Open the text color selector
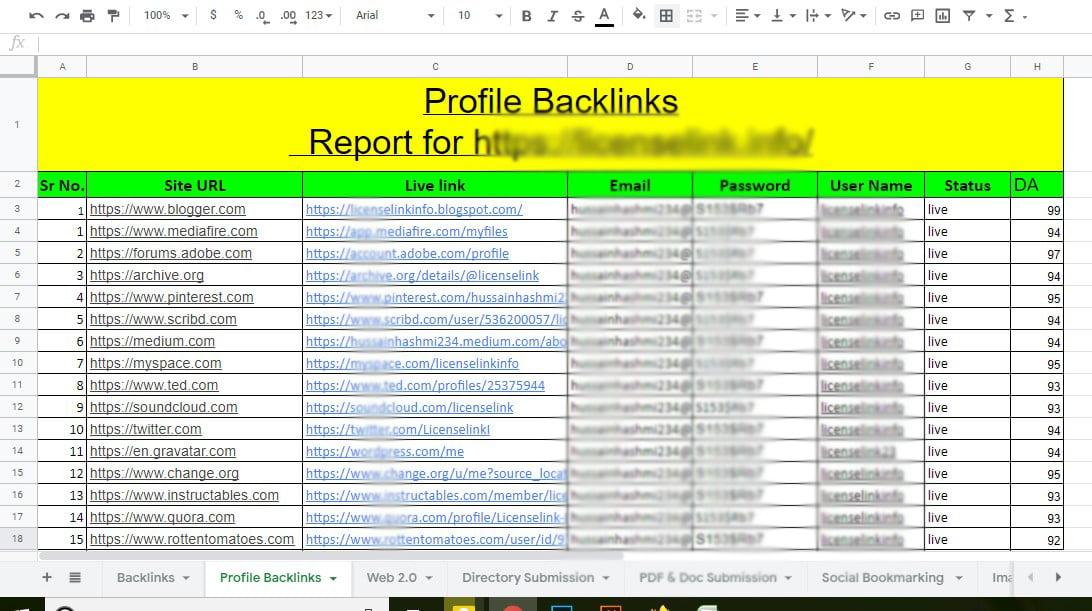Viewport: 1092px width, 611px height. [x=601, y=16]
